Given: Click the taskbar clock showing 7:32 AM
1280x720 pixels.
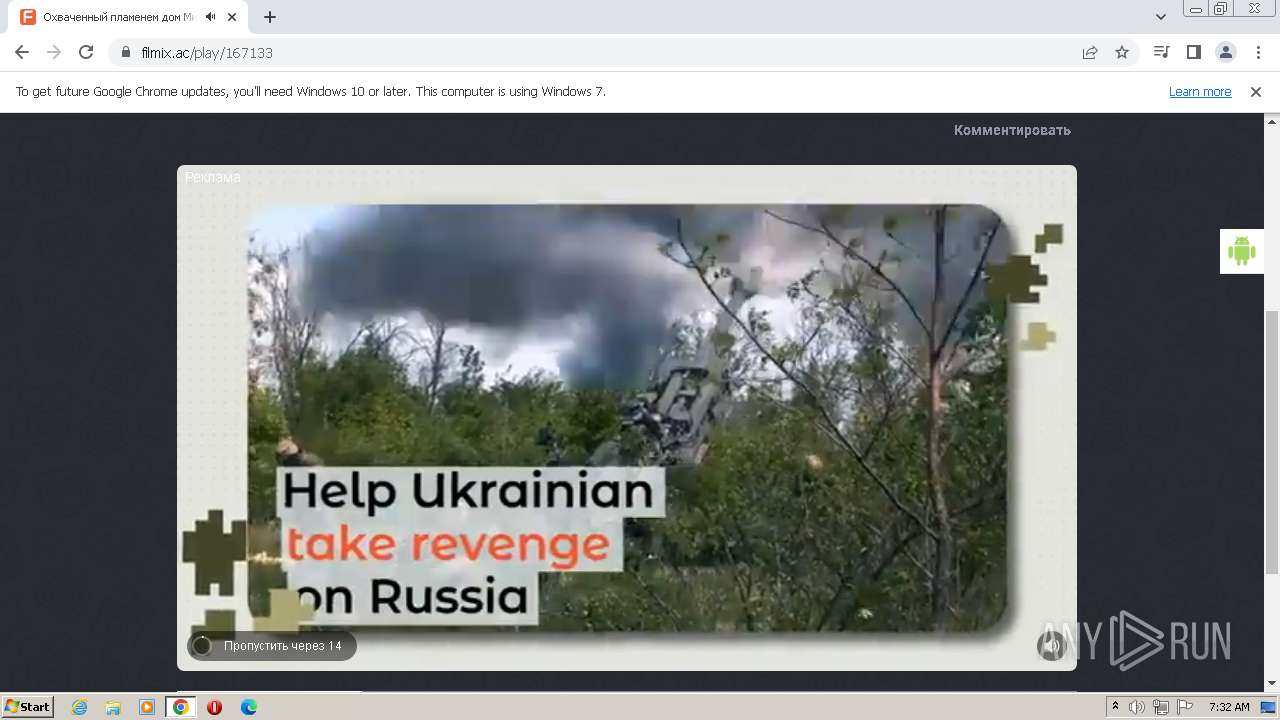Looking at the screenshot, I should (1229, 707).
